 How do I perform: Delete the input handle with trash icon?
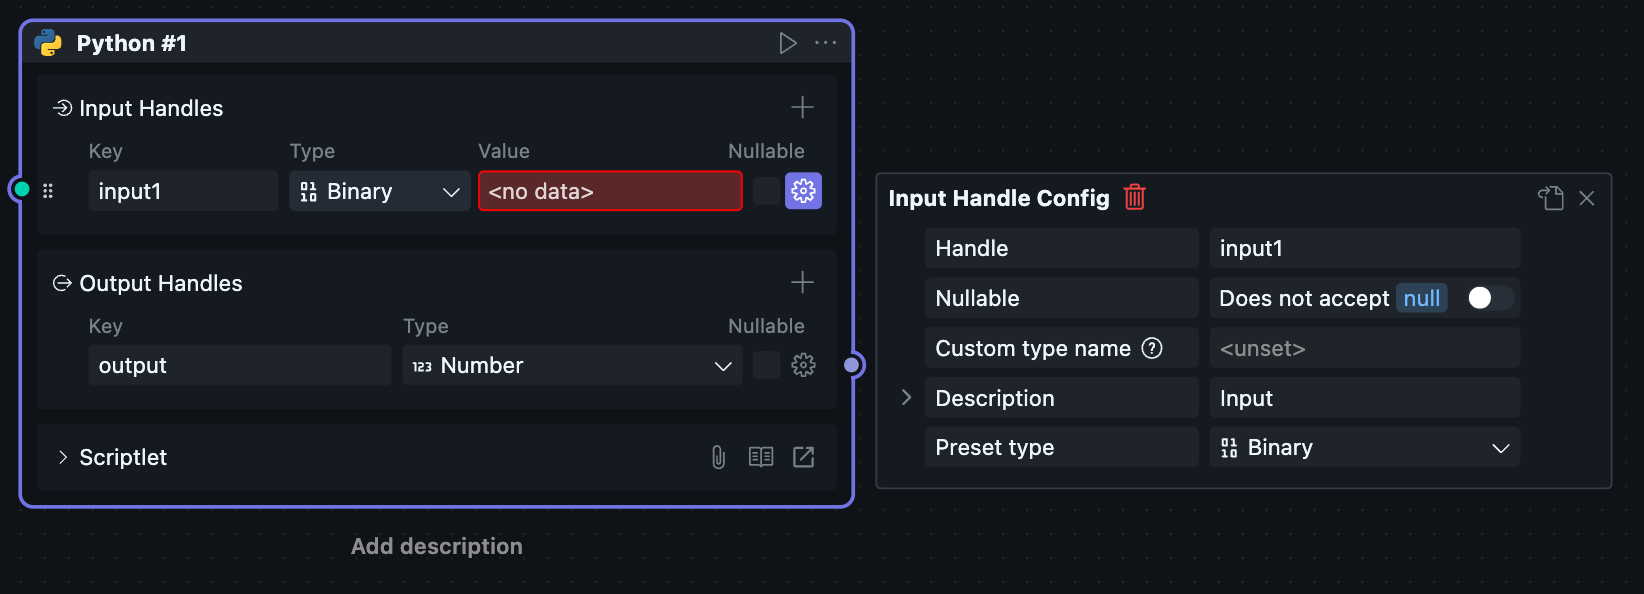point(1134,197)
